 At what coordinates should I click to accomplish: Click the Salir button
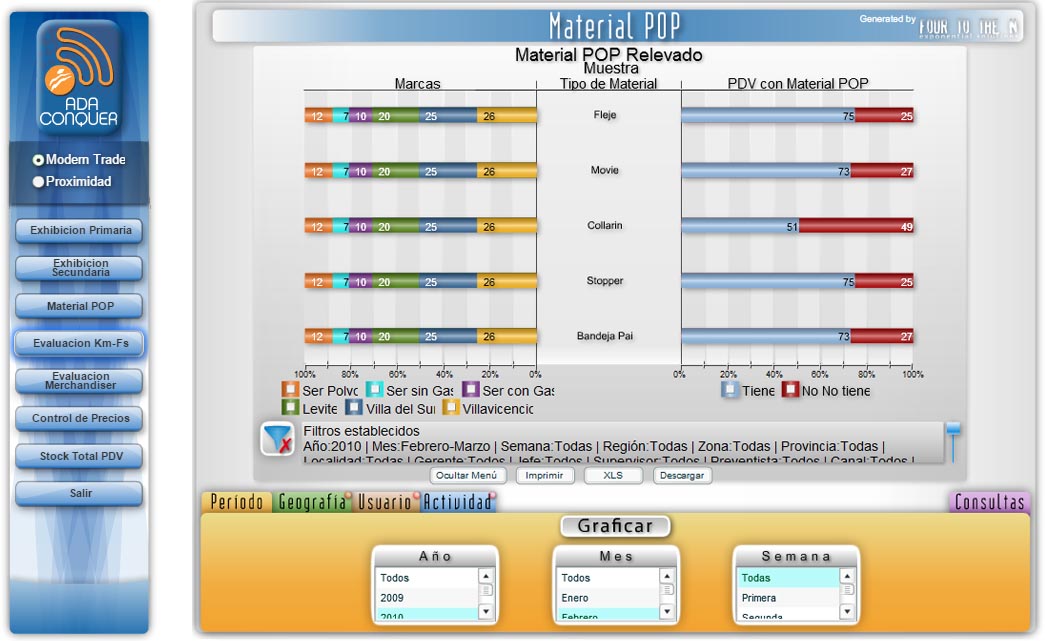(79, 494)
